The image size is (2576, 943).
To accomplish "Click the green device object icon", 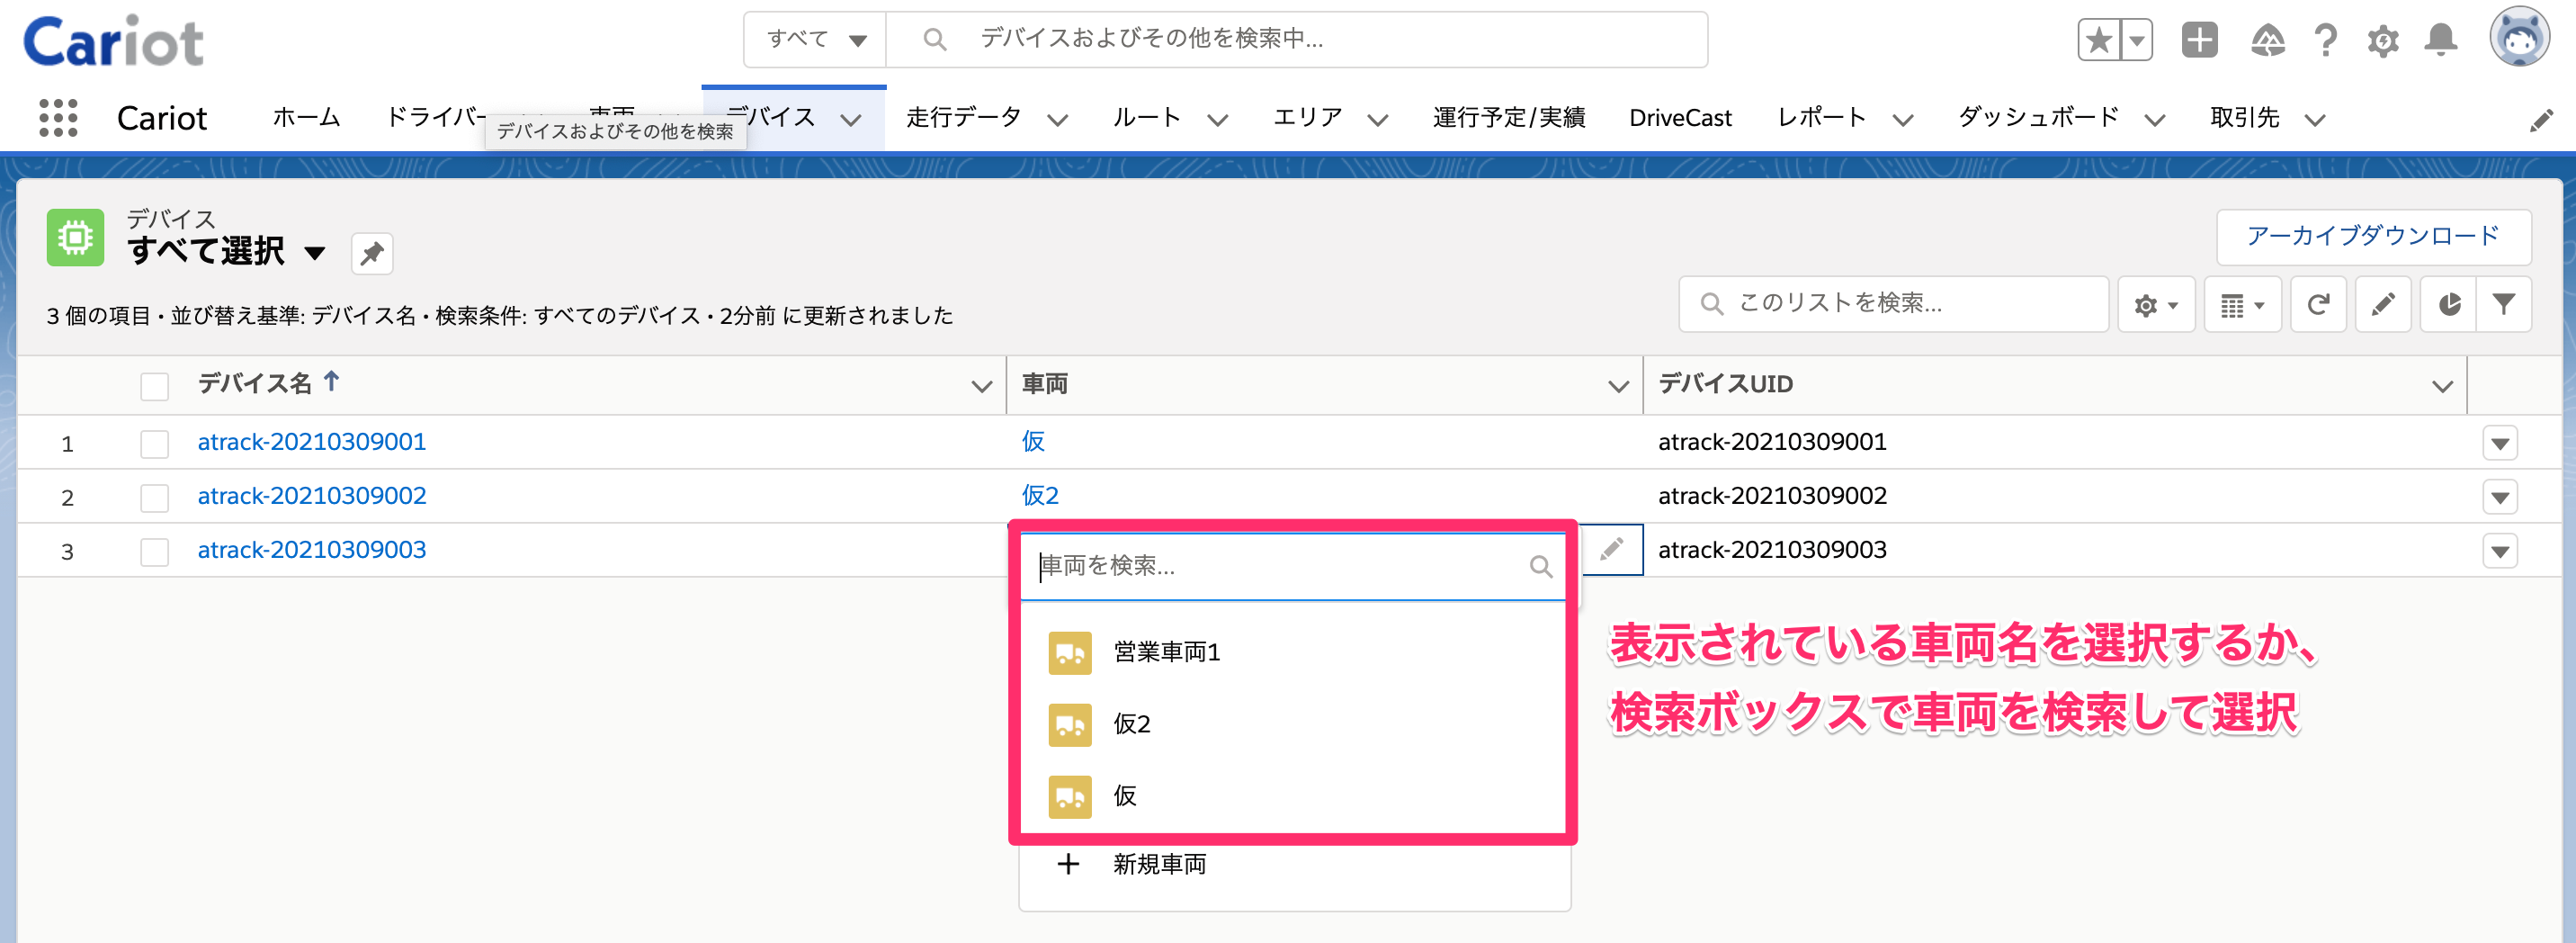I will point(75,237).
